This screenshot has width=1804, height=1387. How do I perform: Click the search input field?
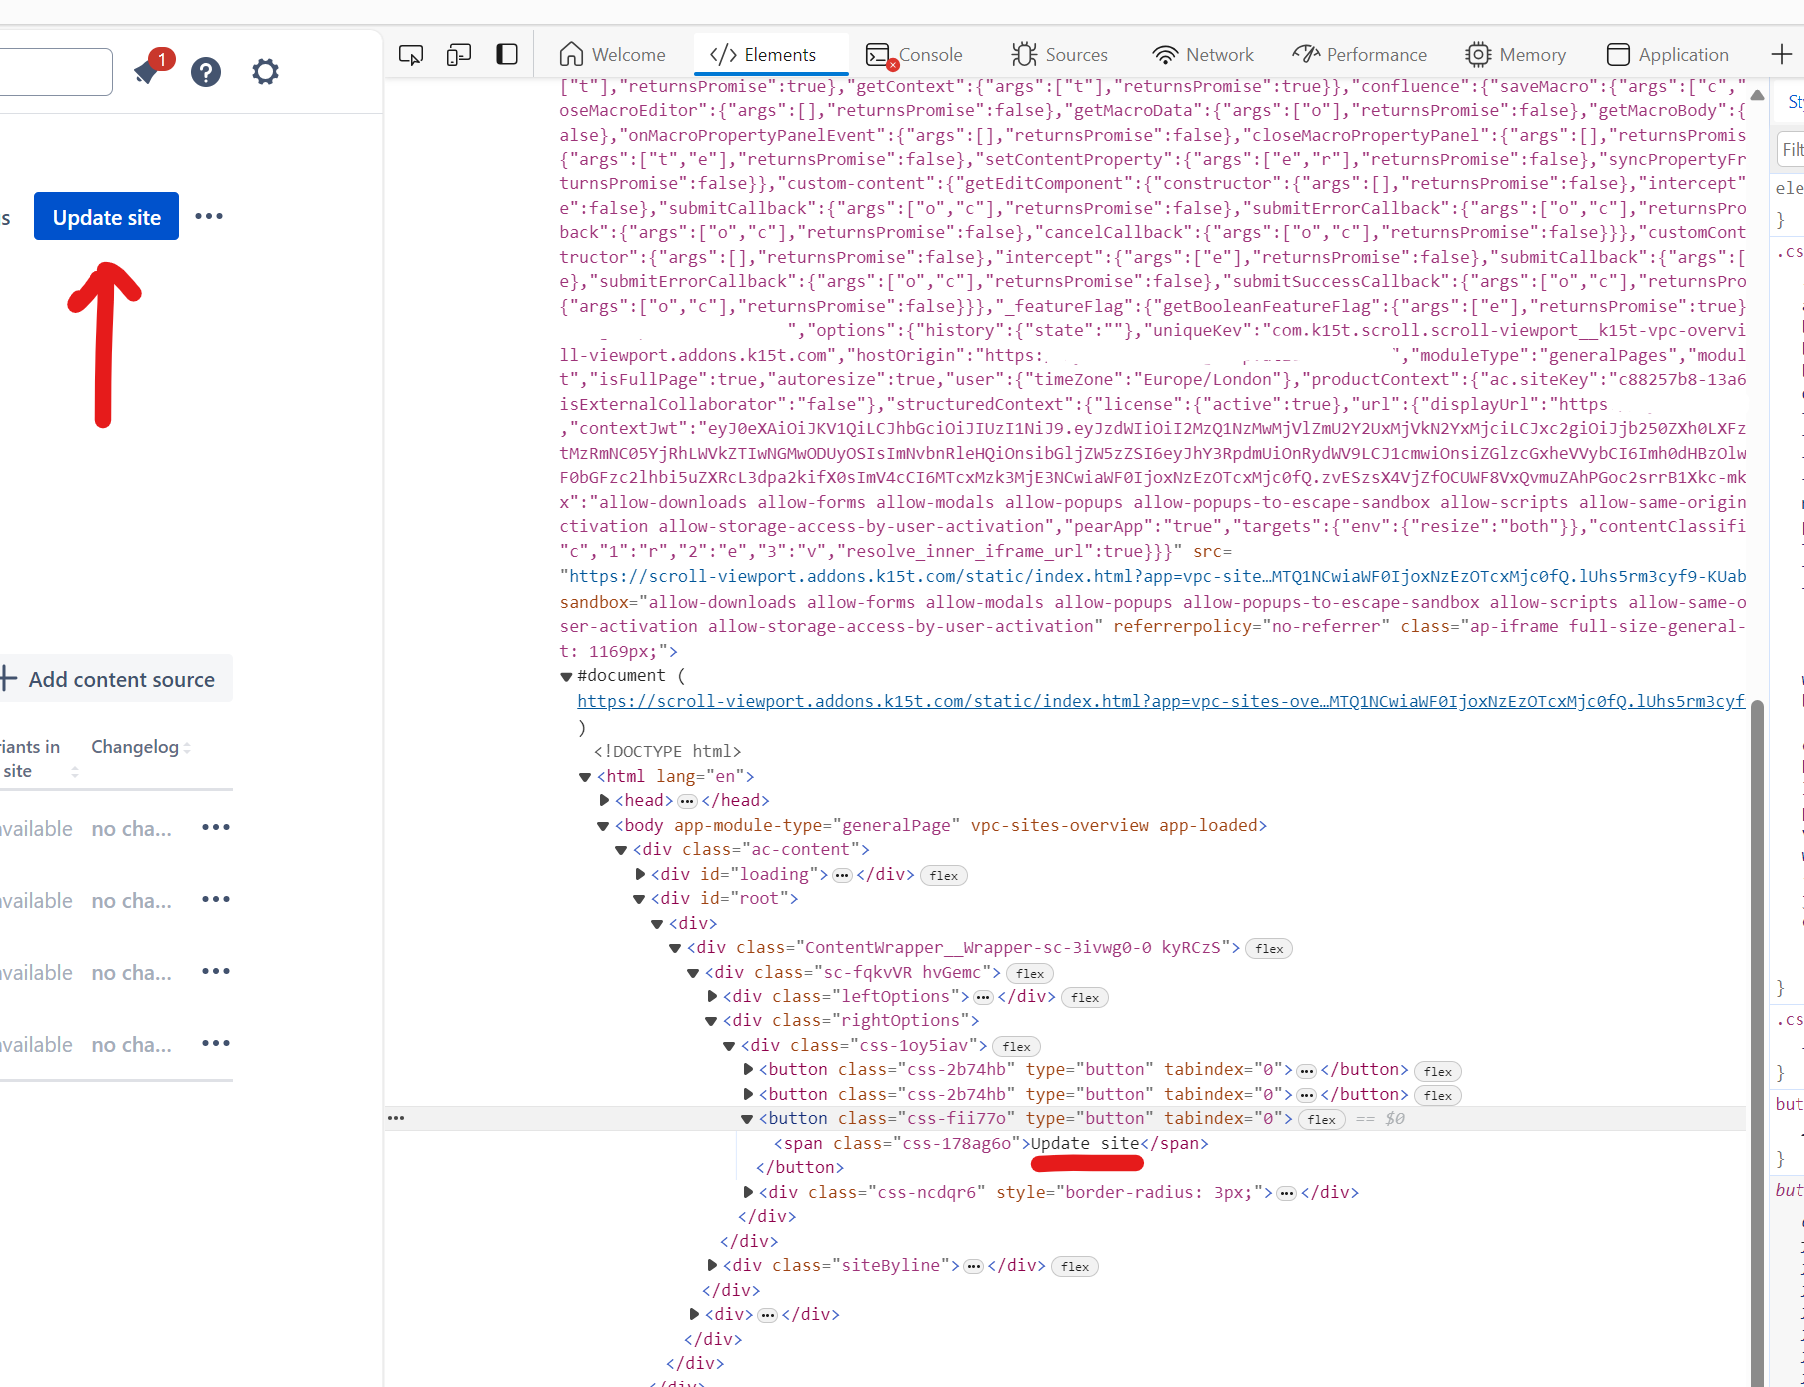coord(56,72)
